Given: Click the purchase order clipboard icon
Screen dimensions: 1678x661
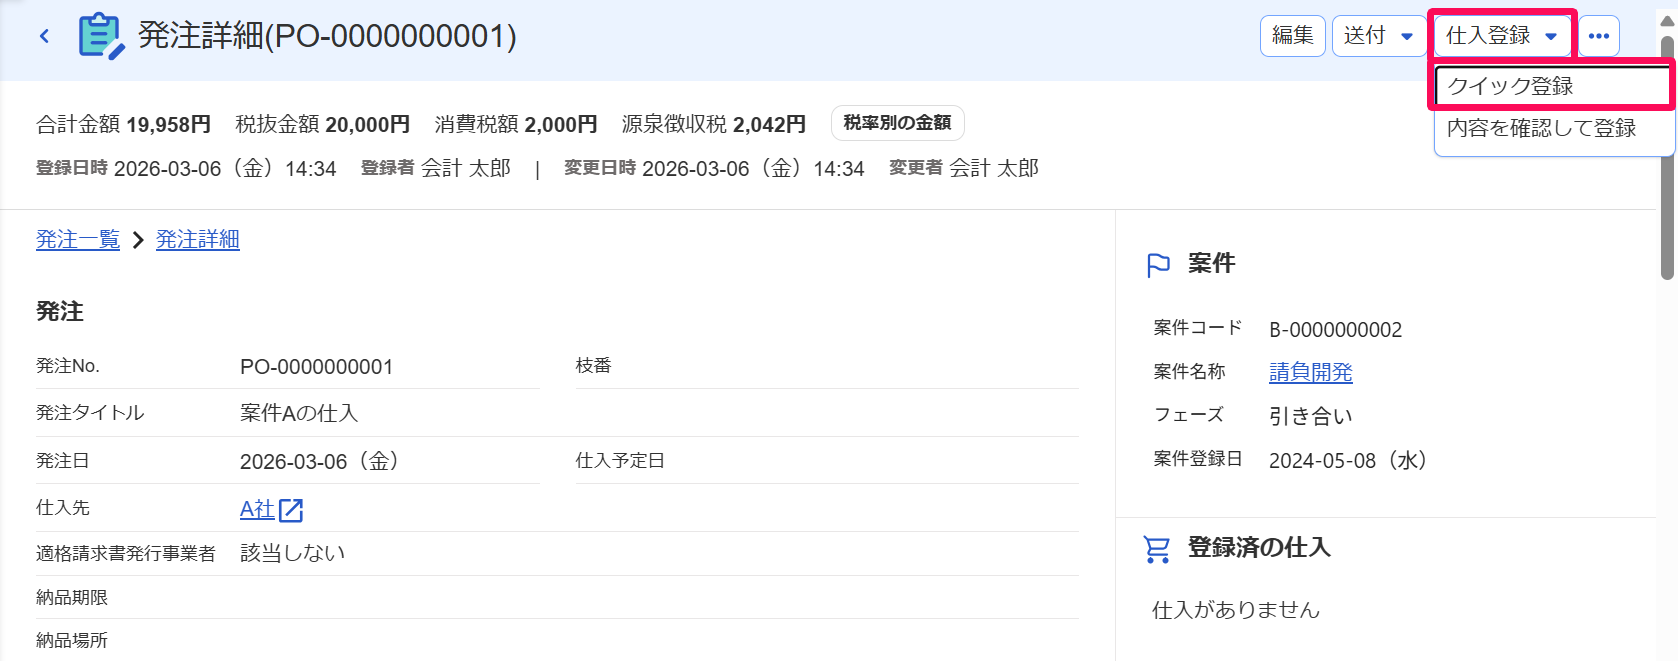Looking at the screenshot, I should [101, 36].
